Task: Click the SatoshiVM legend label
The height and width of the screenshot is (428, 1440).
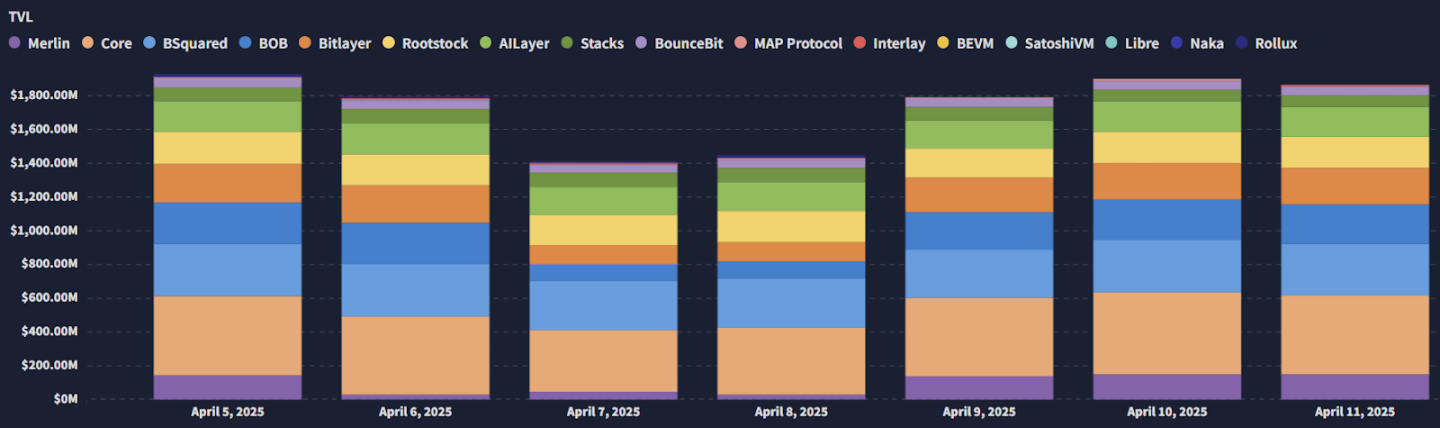Action: point(1059,44)
